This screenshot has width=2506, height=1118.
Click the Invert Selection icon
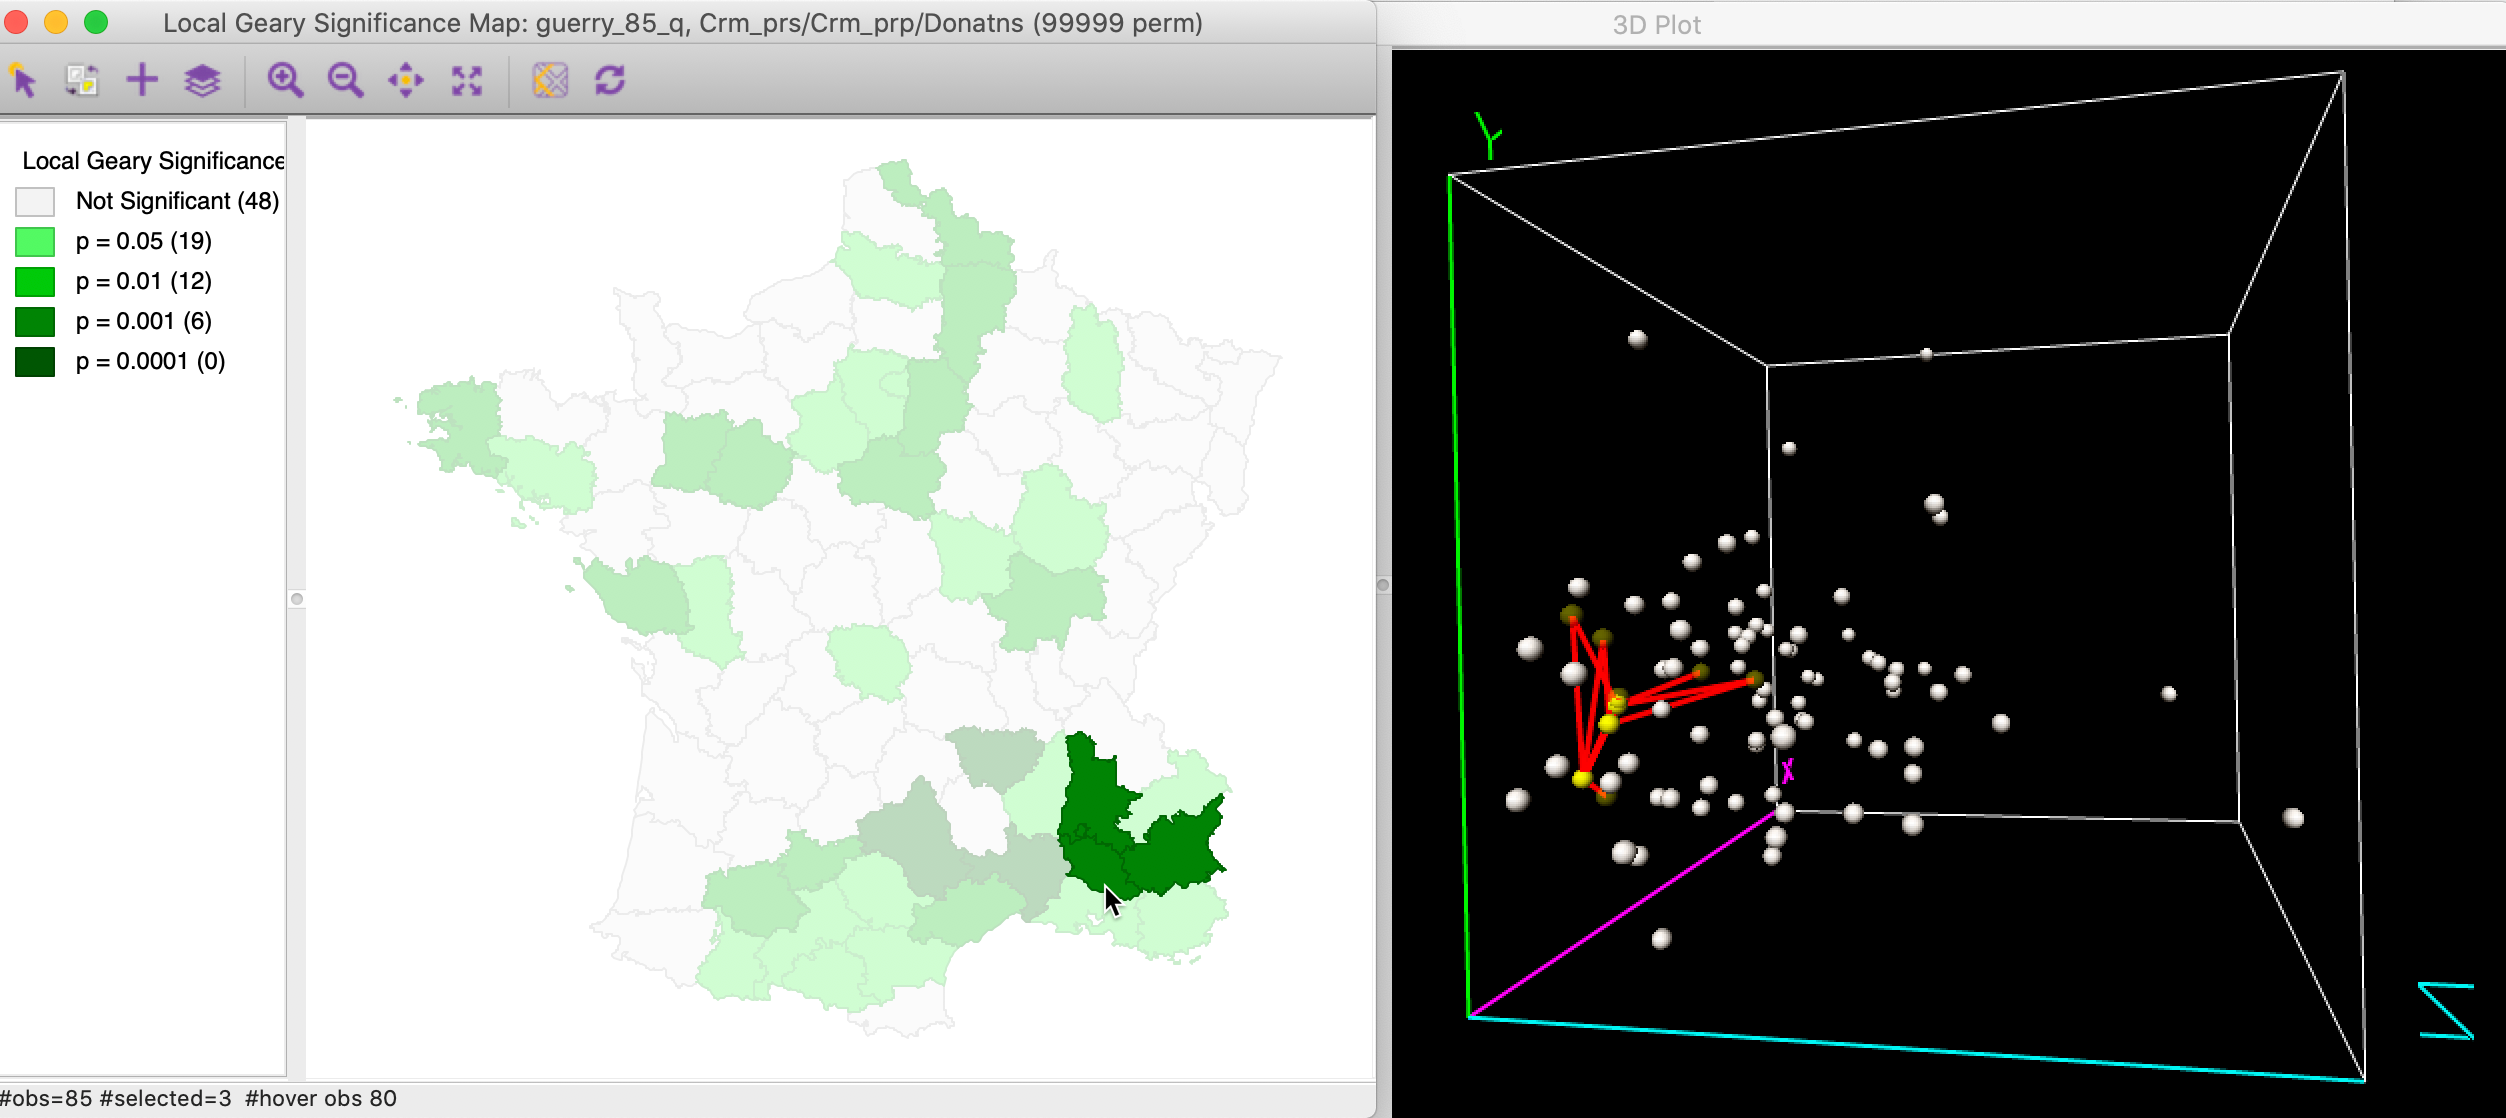[82, 80]
